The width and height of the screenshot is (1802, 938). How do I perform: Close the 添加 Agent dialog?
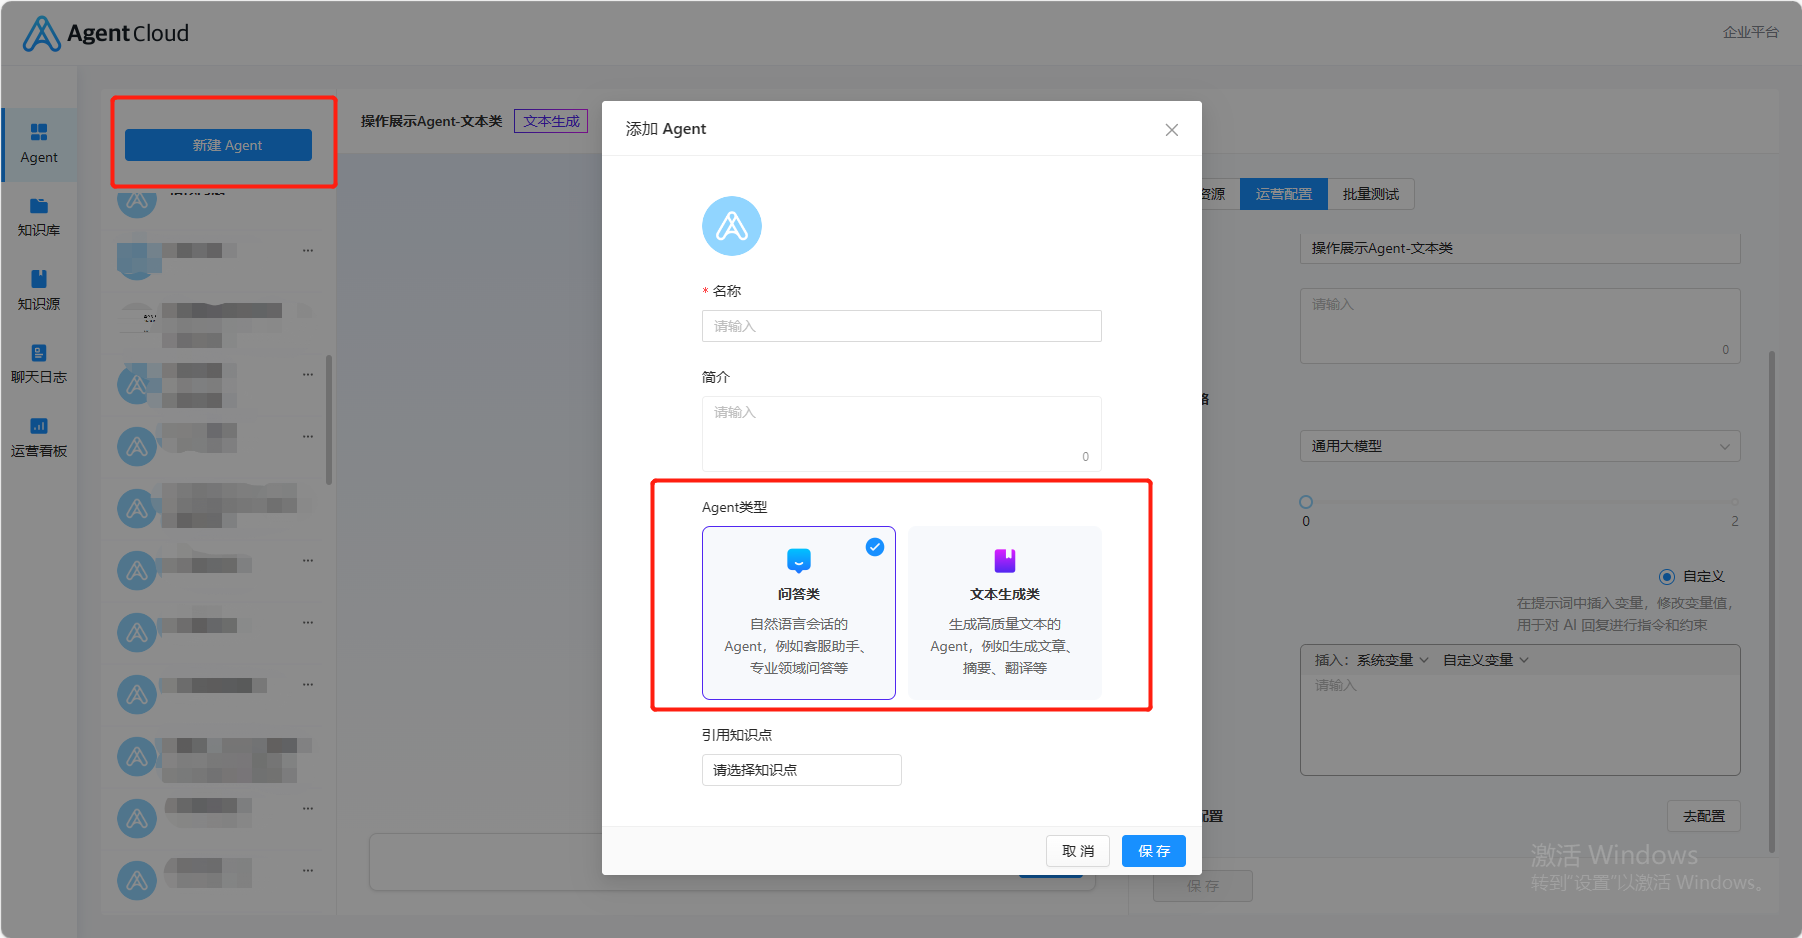pyautogui.click(x=1172, y=130)
